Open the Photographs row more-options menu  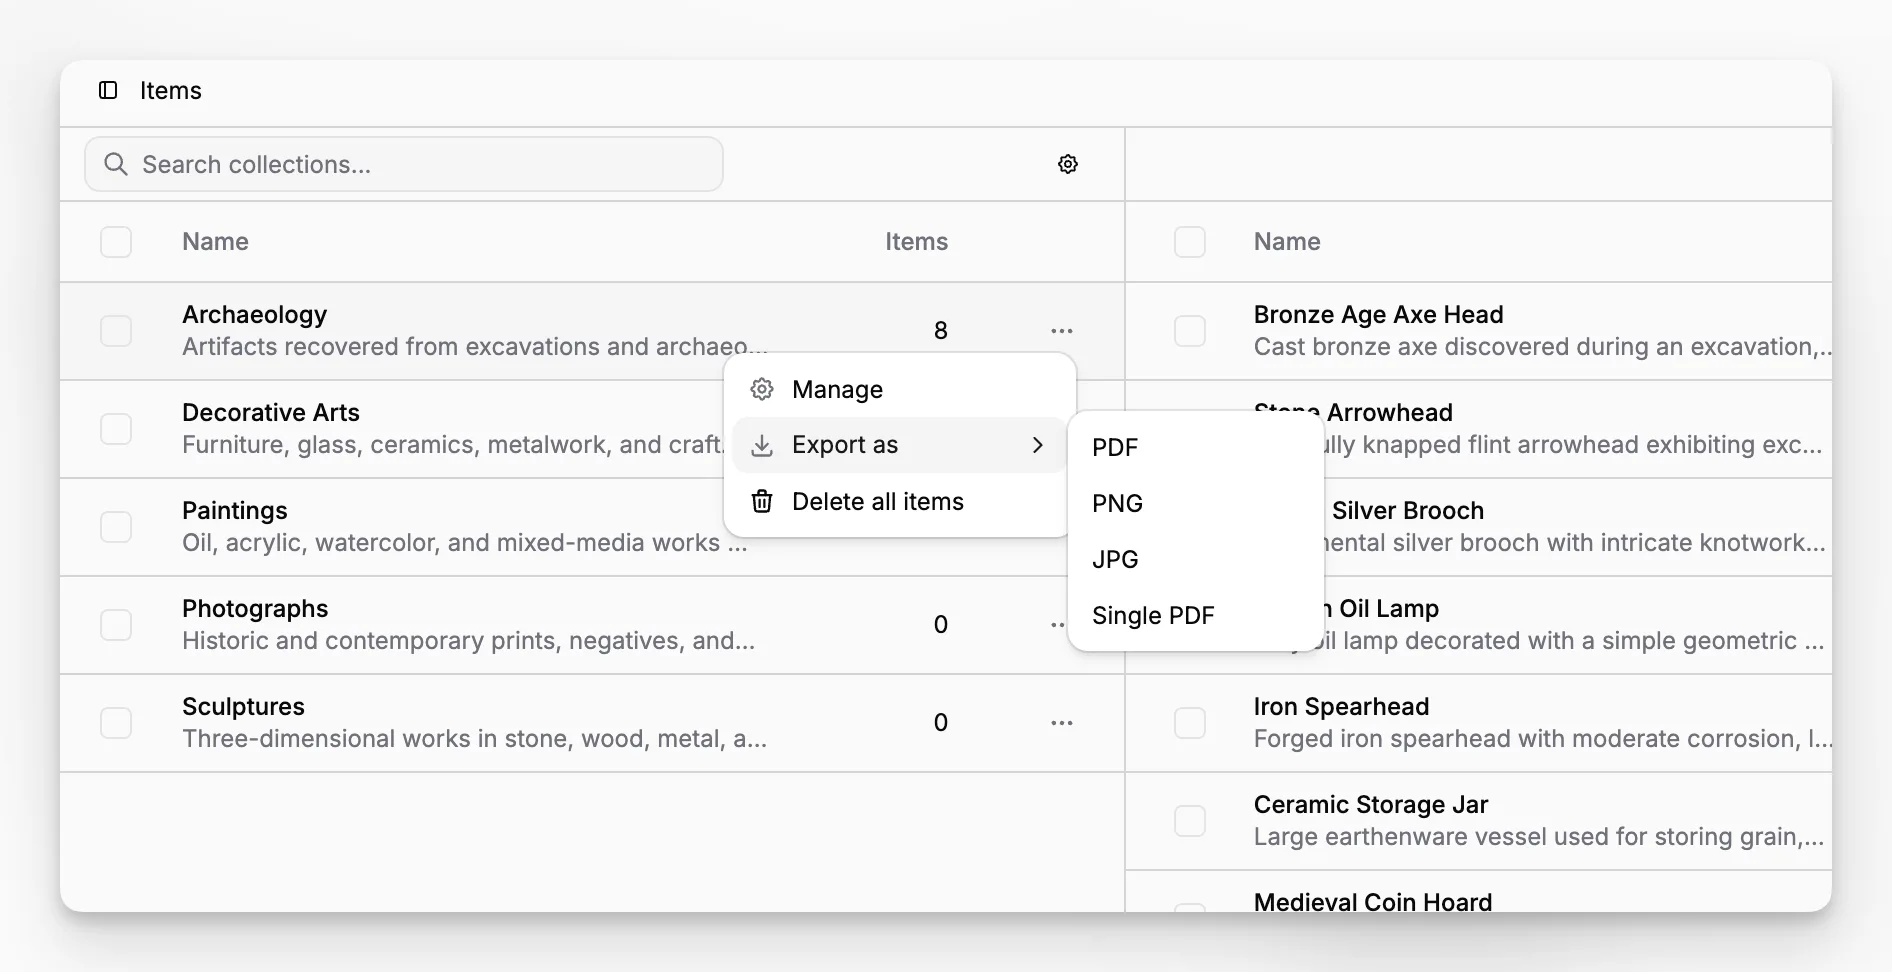point(1058,624)
